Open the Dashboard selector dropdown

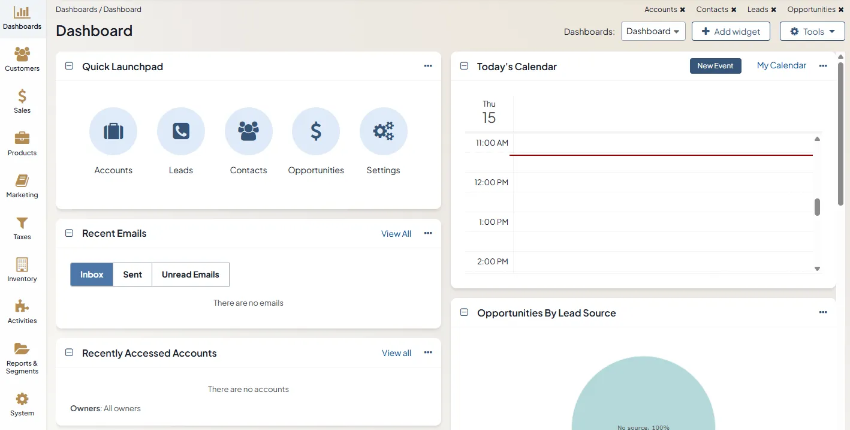pos(653,32)
